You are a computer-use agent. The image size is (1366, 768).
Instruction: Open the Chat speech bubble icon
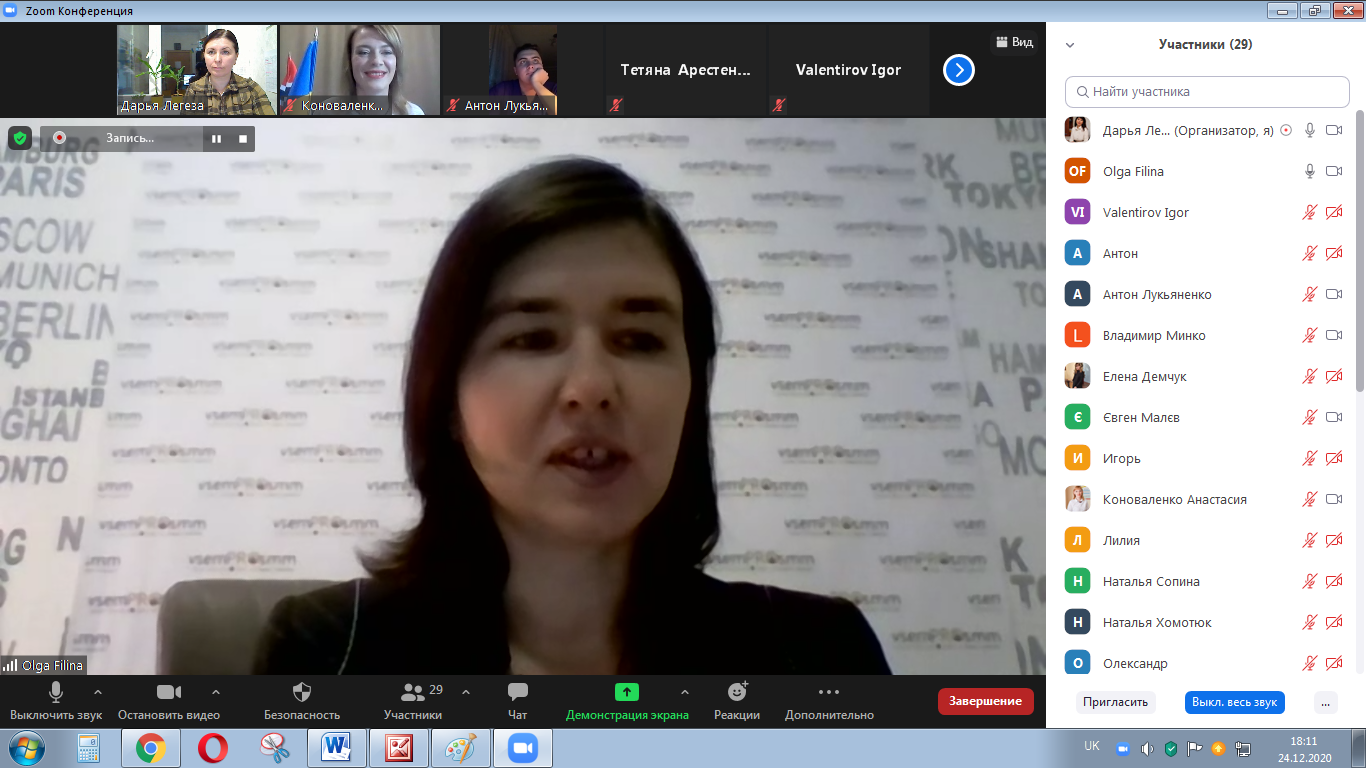517,692
